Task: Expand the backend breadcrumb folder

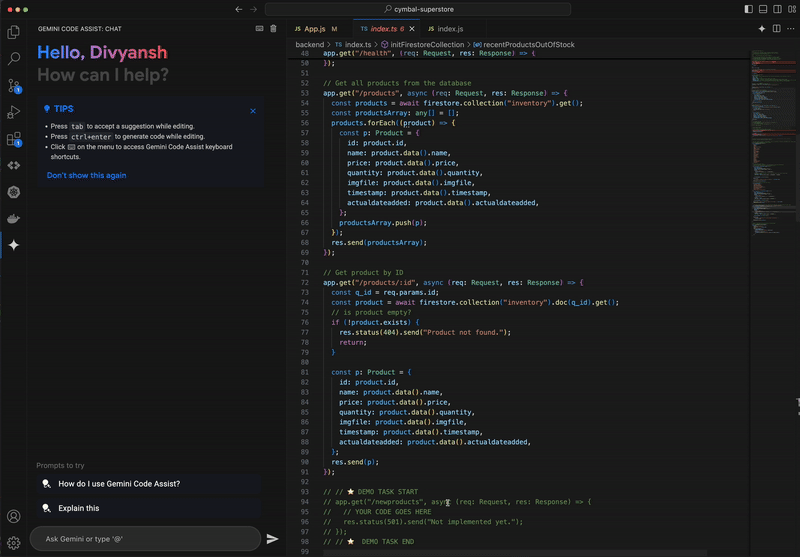Action: [309, 45]
